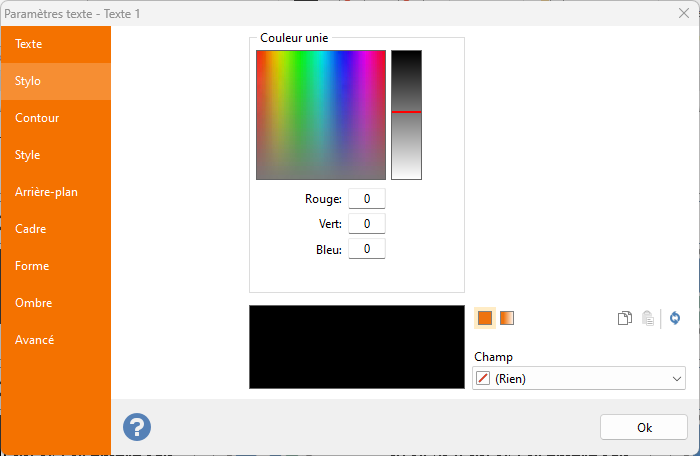Click the paste settings icon
Image resolution: width=700 pixels, height=456 pixels.
[x=648, y=318]
